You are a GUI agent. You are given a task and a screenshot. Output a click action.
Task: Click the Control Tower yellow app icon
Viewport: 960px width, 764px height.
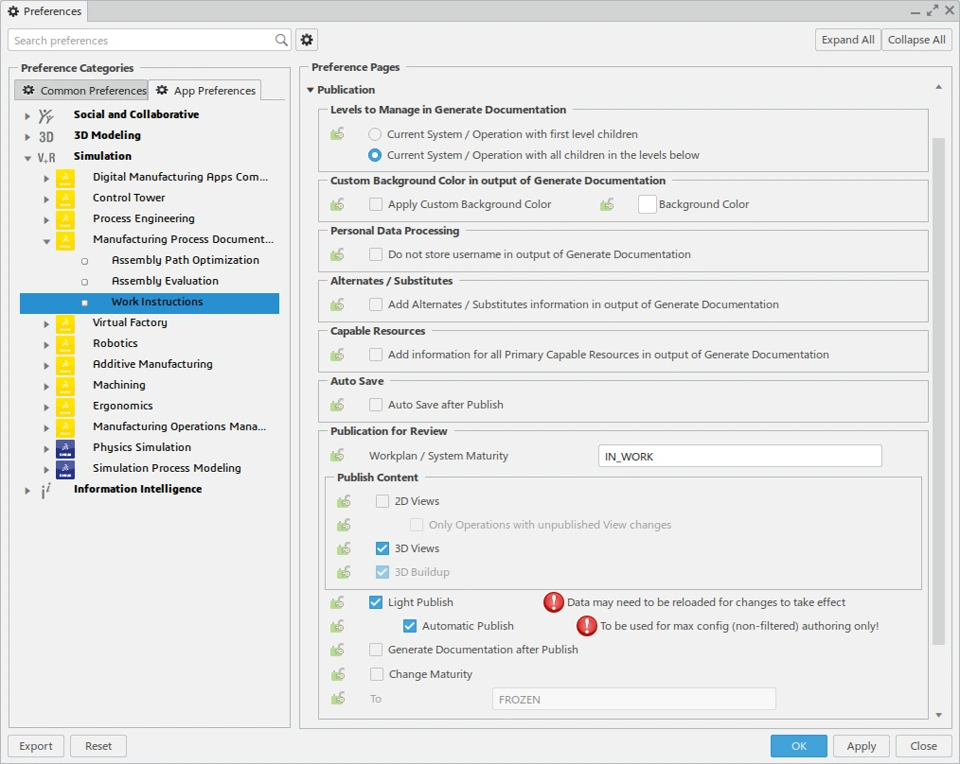click(x=65, y=198)
